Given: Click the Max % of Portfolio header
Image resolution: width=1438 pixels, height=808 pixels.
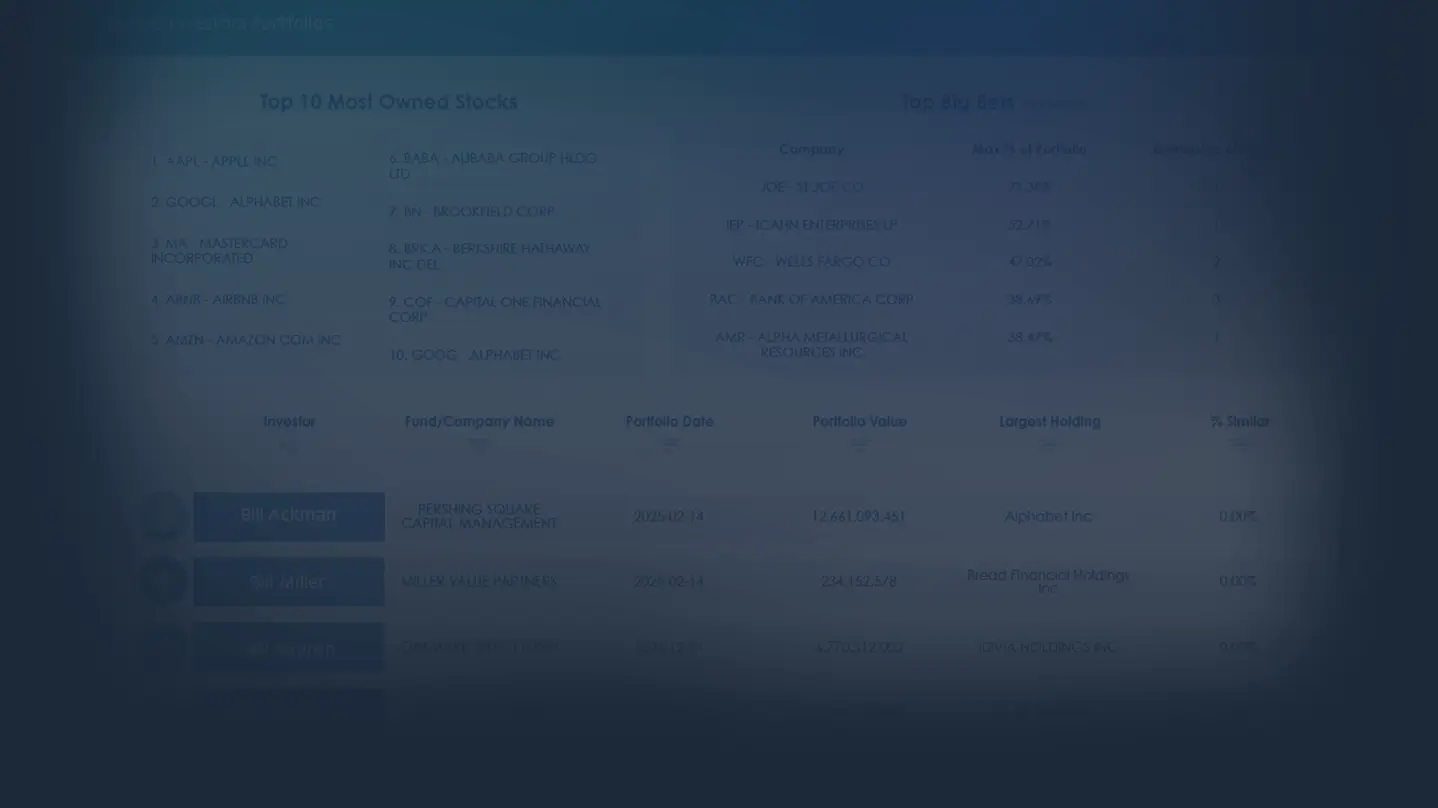Looking at the screenshot, I should click(1029, 149).
